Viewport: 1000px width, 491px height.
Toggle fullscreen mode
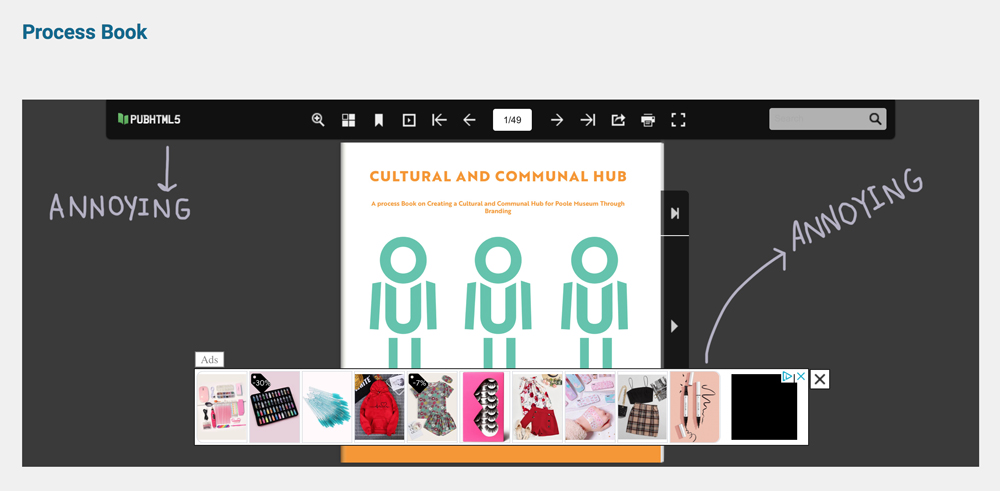pos(678,120)
